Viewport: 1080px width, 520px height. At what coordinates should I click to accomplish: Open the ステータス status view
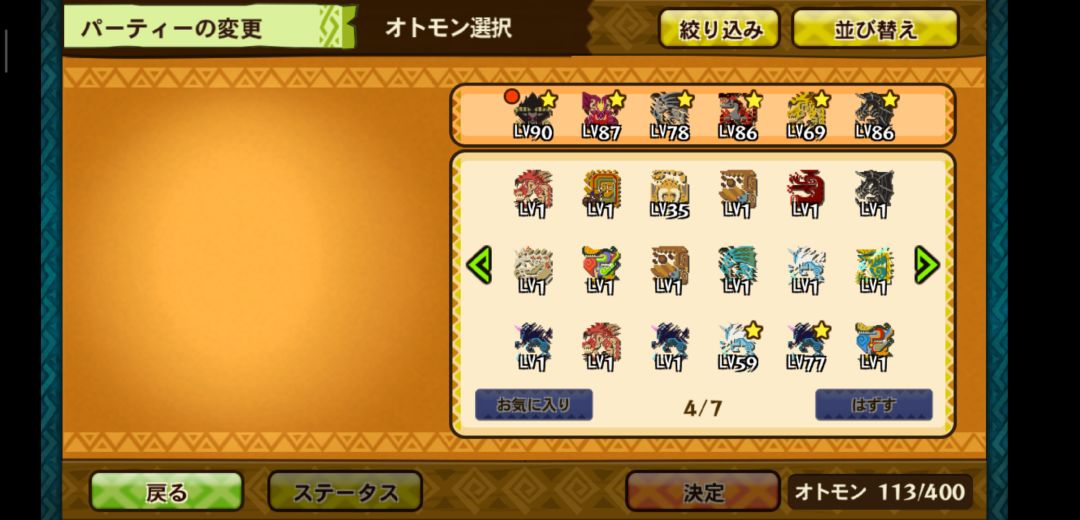345,492
